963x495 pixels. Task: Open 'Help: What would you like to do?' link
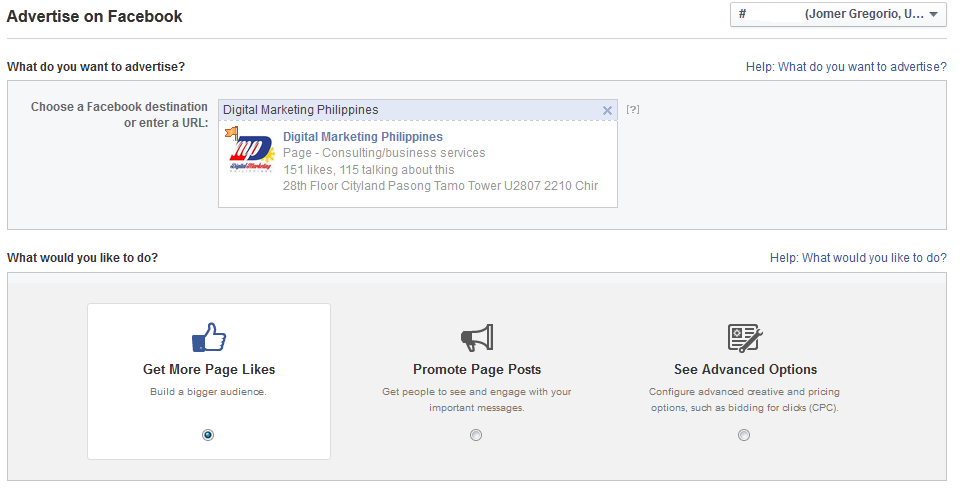tap(858, 258)
